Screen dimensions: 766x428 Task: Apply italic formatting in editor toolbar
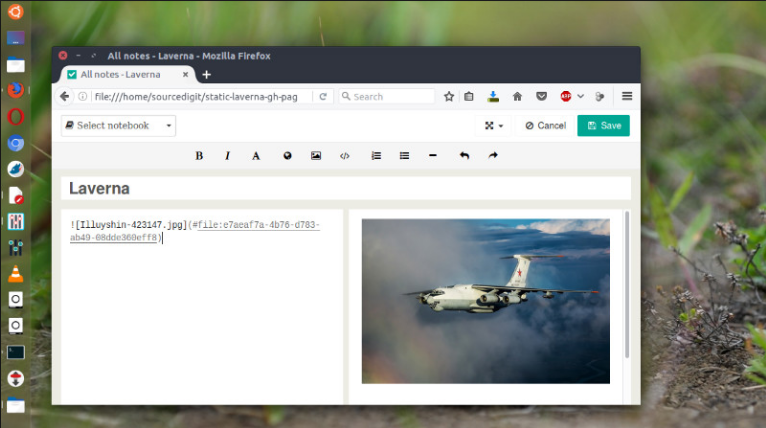[x=227, y=156]
